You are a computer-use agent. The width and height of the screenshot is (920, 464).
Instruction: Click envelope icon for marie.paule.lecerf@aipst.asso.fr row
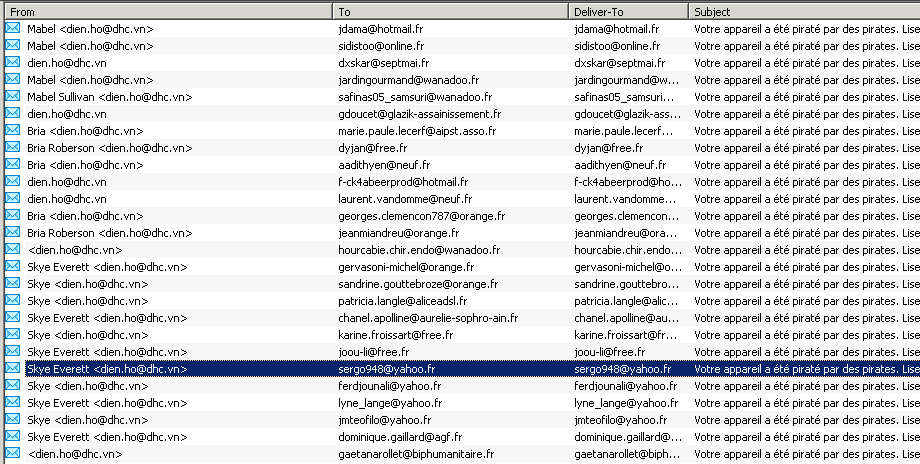point(12,130)
